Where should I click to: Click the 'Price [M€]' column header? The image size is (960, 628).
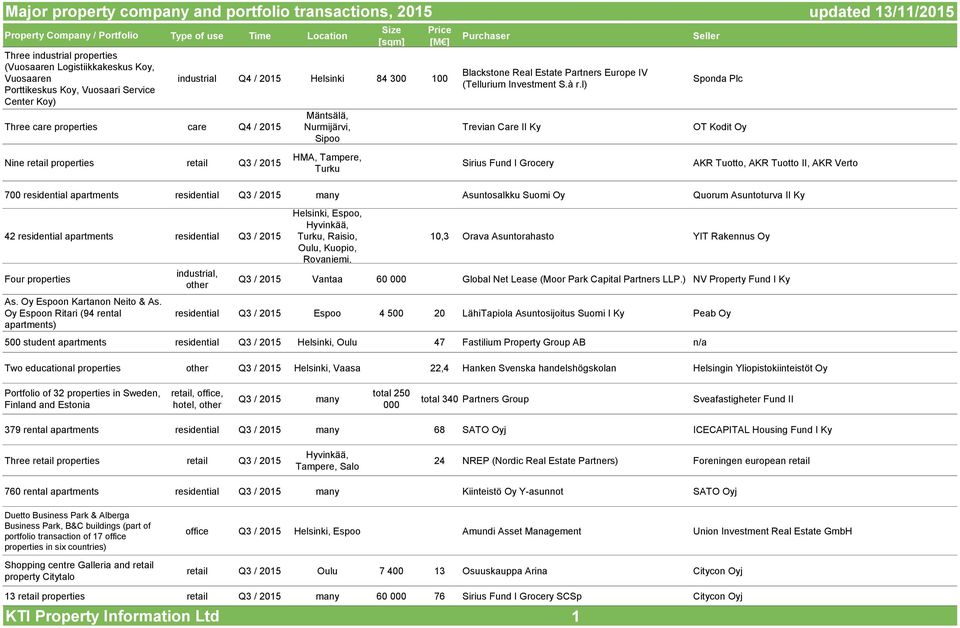pos(440,36)
